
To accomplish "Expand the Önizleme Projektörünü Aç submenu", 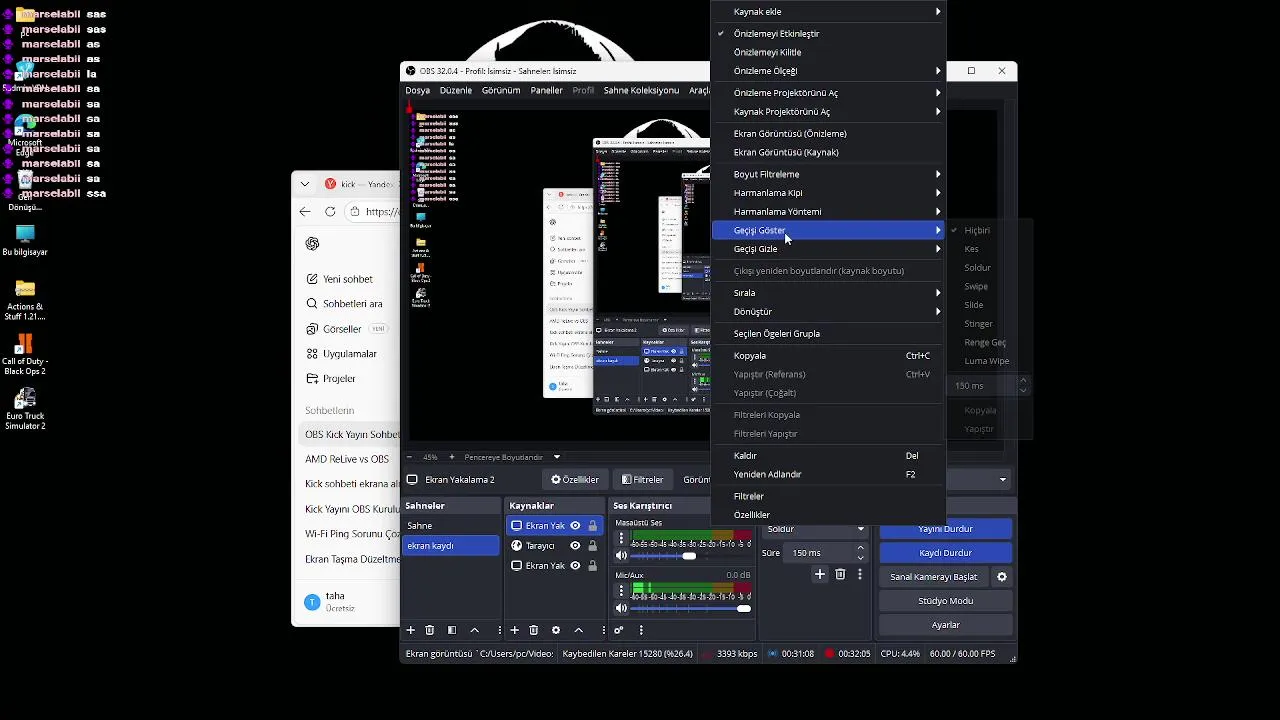I will [x=828, y=93].
